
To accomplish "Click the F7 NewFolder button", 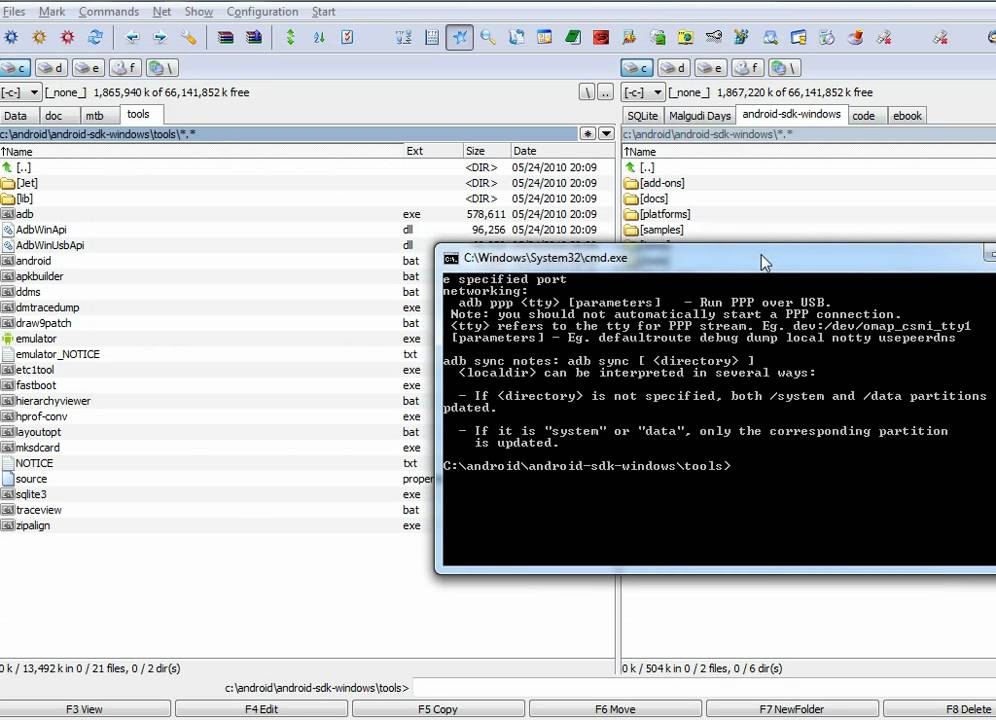I will [x=791, y=709].
